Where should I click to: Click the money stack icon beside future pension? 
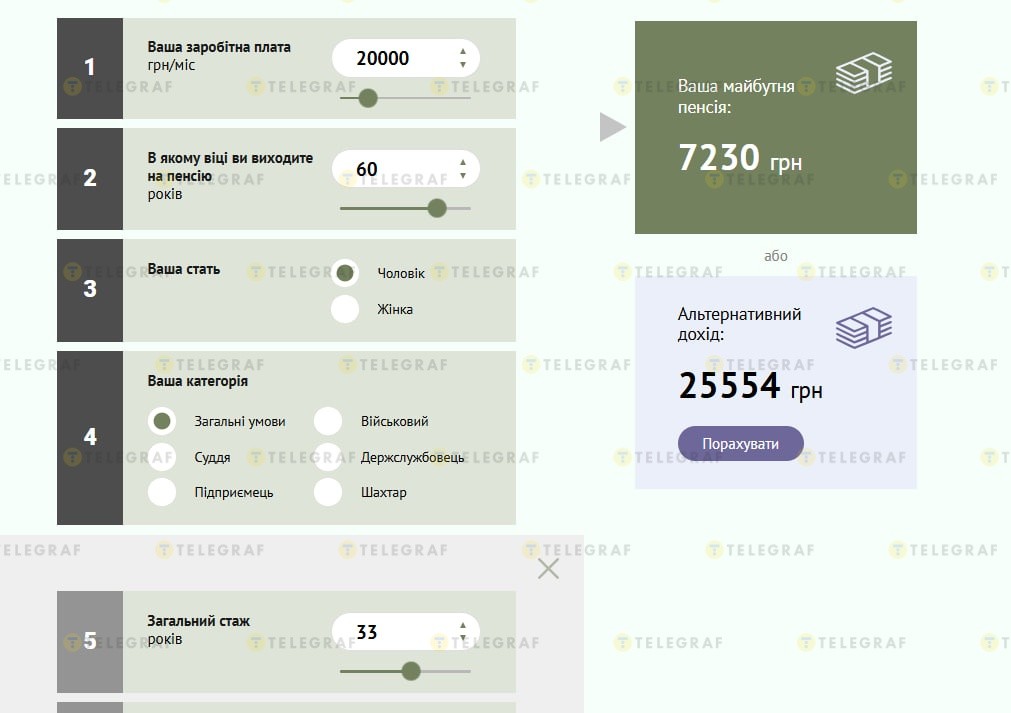coord(863,72)
